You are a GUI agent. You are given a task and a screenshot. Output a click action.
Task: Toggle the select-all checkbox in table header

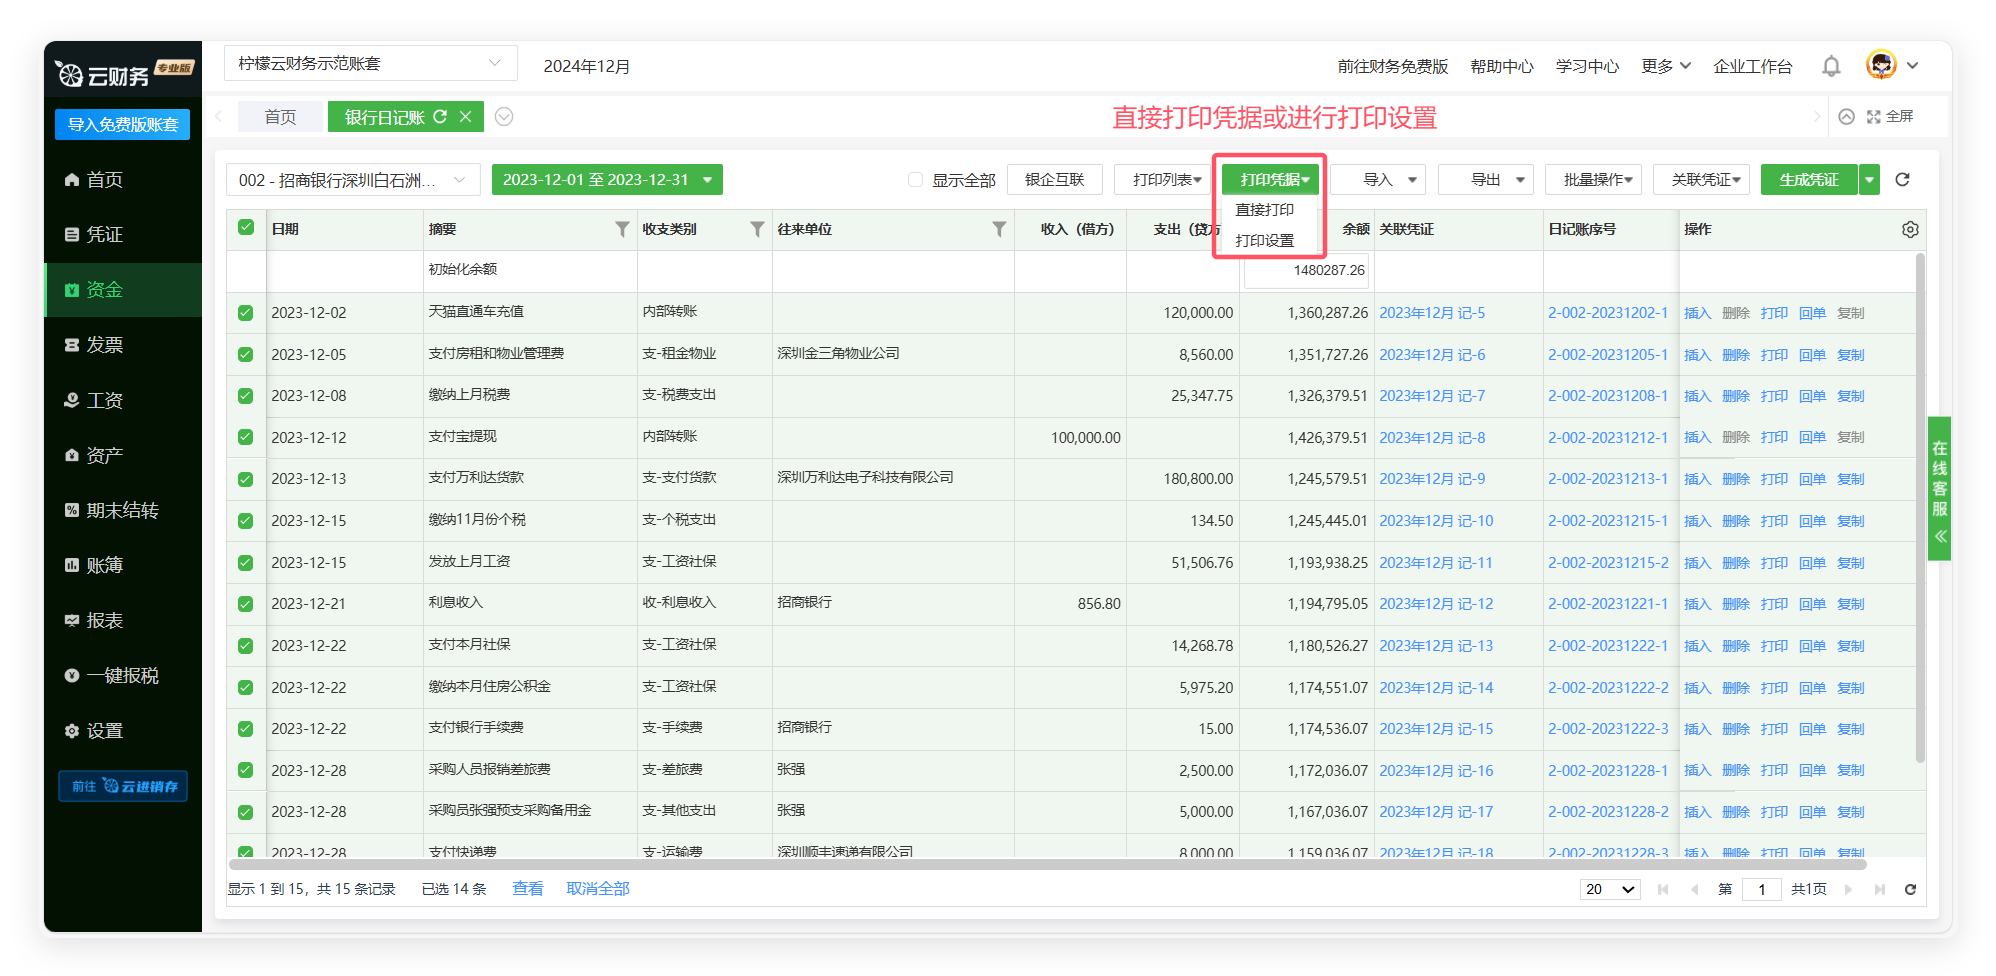pos(246,228)
